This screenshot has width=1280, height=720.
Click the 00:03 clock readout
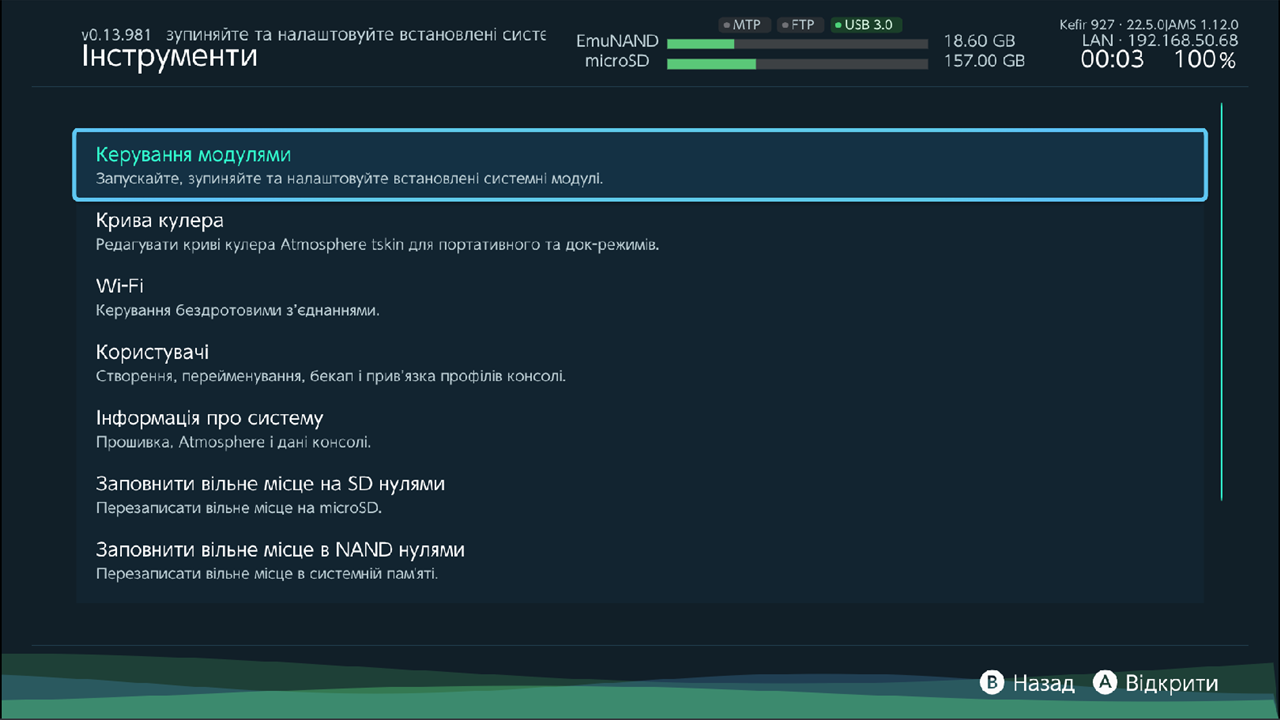(1112, 60)
